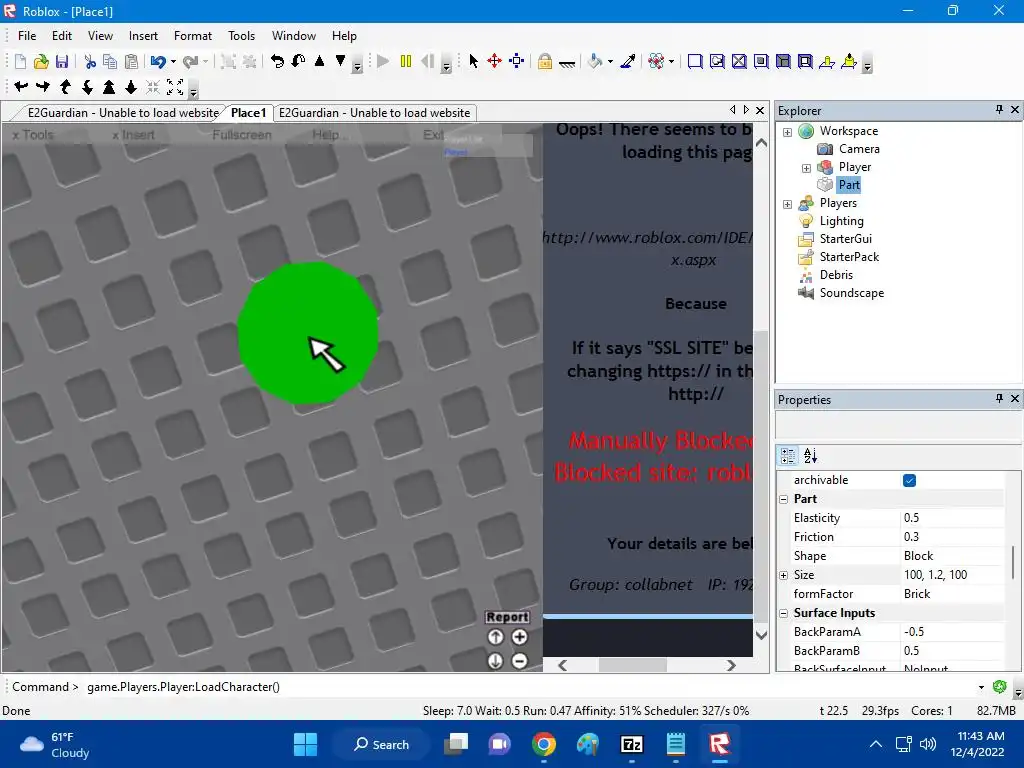The height and width of the screenshot is (768, 1024).
Task: Click the Command bar input field
Action: coord(529,687)
